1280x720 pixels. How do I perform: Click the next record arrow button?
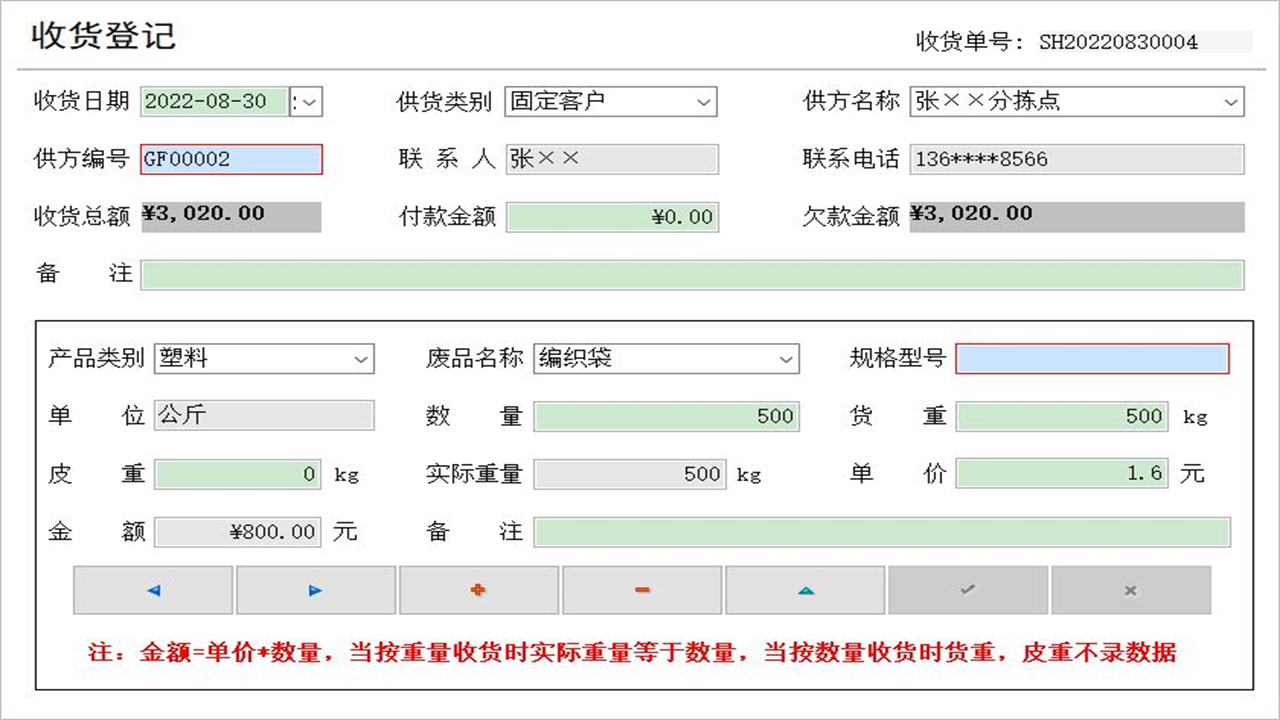tap(316, 590)
